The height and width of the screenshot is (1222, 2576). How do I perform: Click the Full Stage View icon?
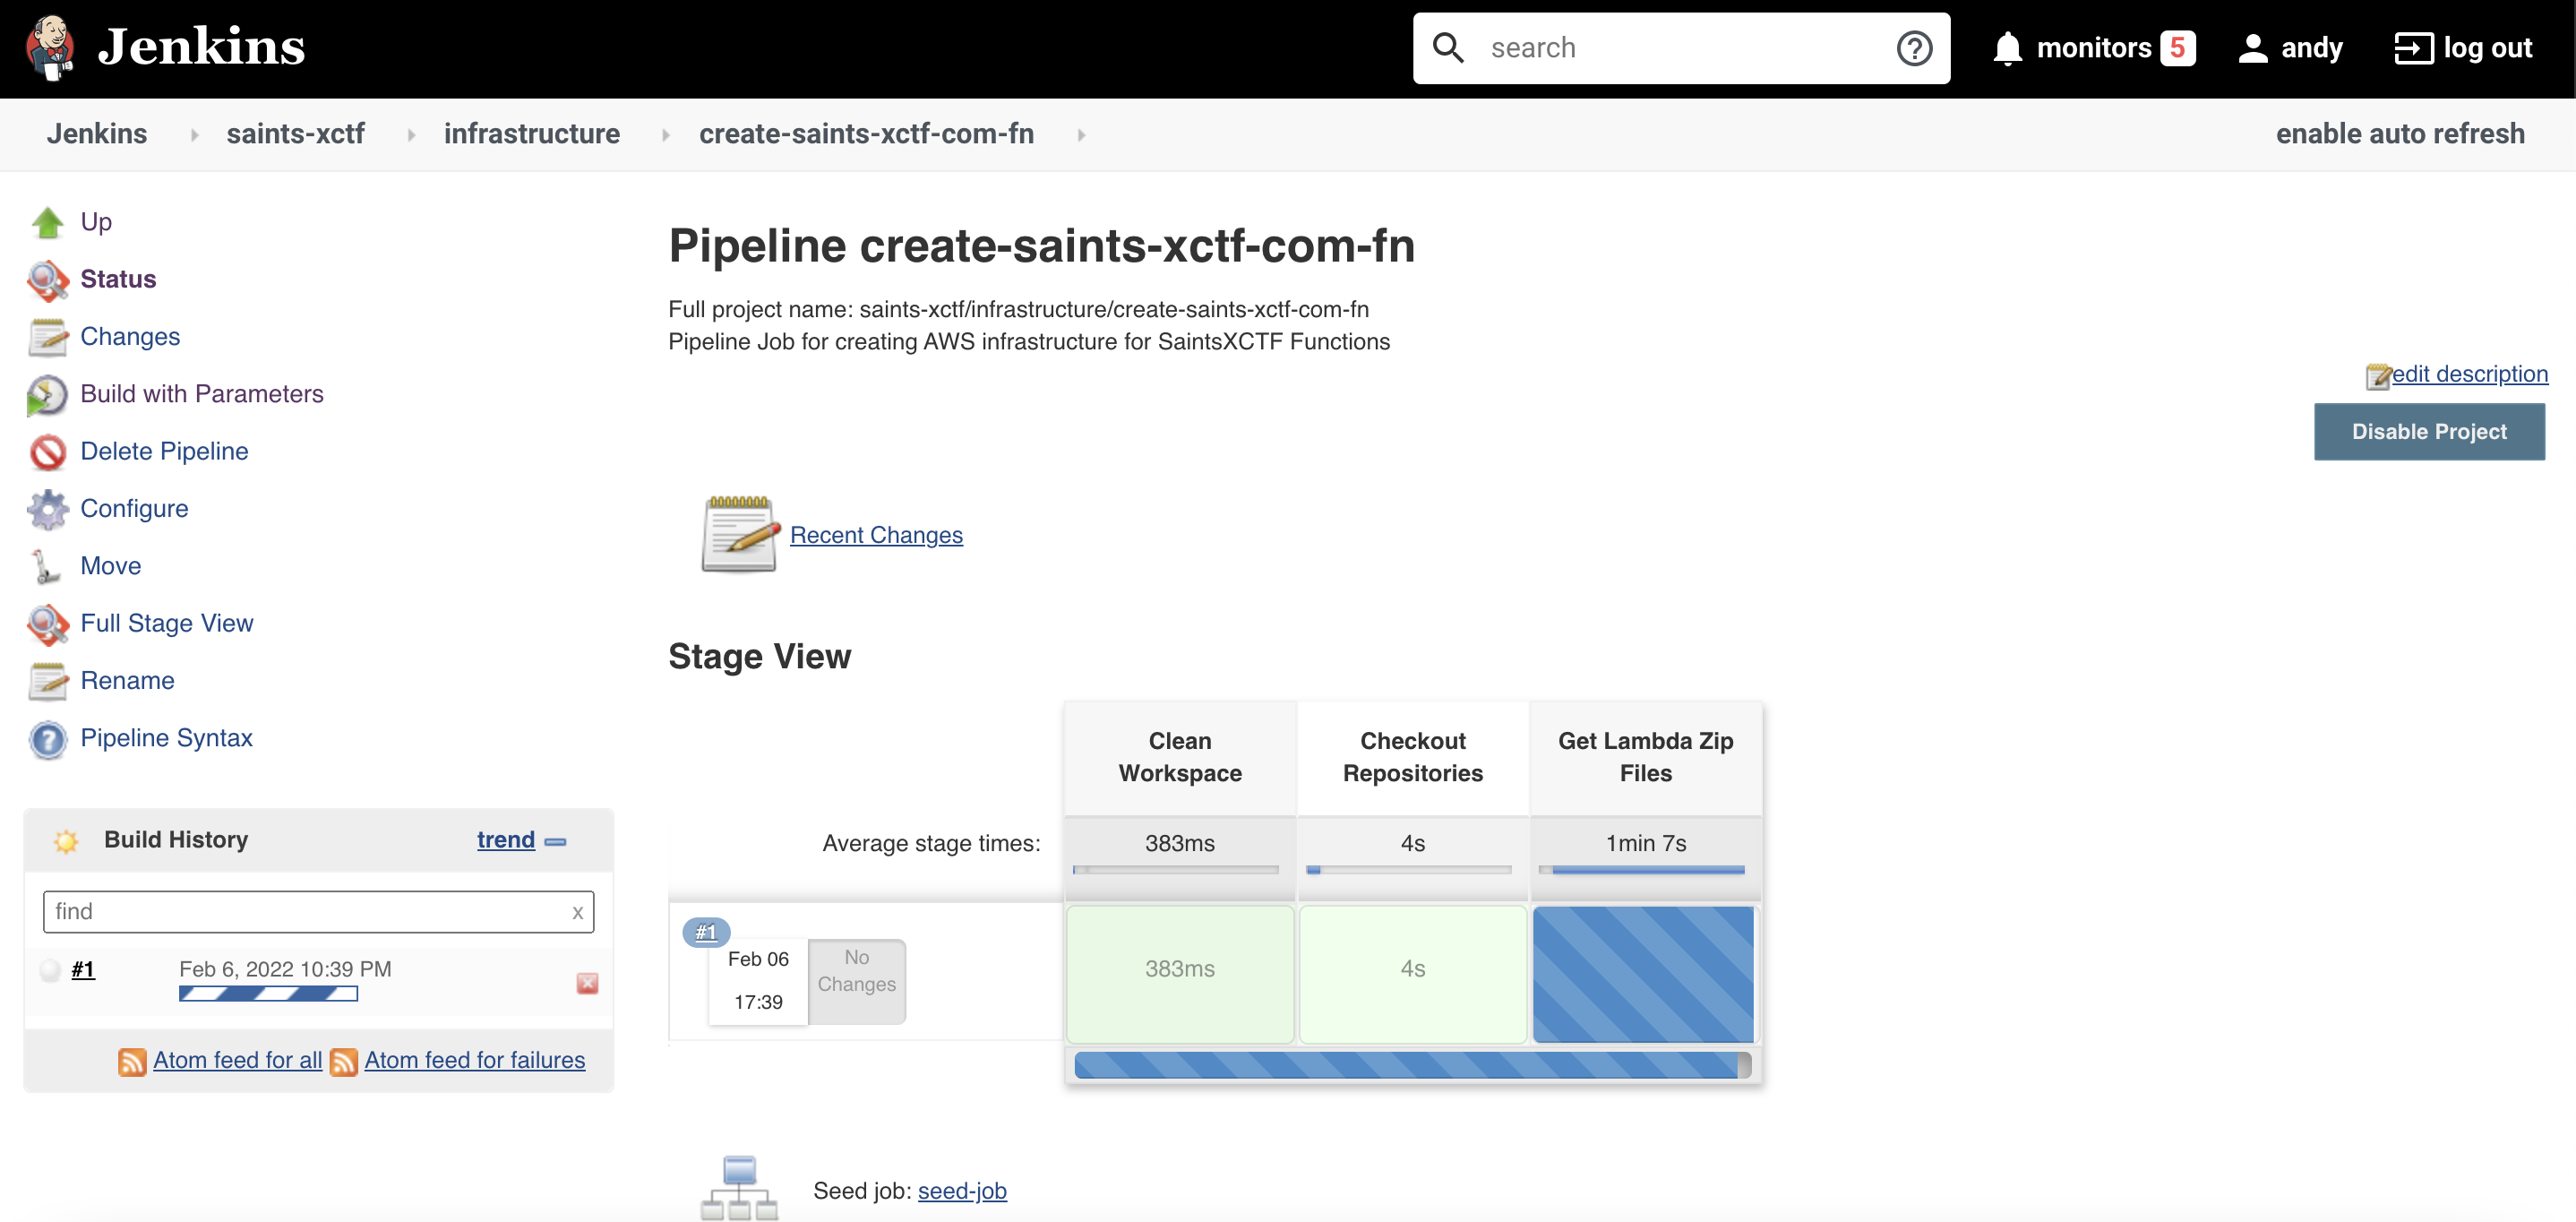click(x=47, y=624)
